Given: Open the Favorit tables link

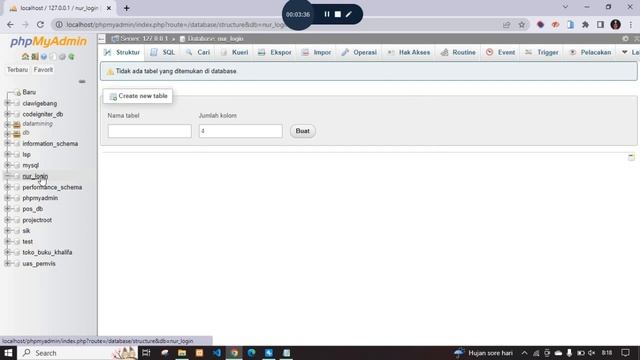Looking at the screenshot, I should (x=43, y=70).
